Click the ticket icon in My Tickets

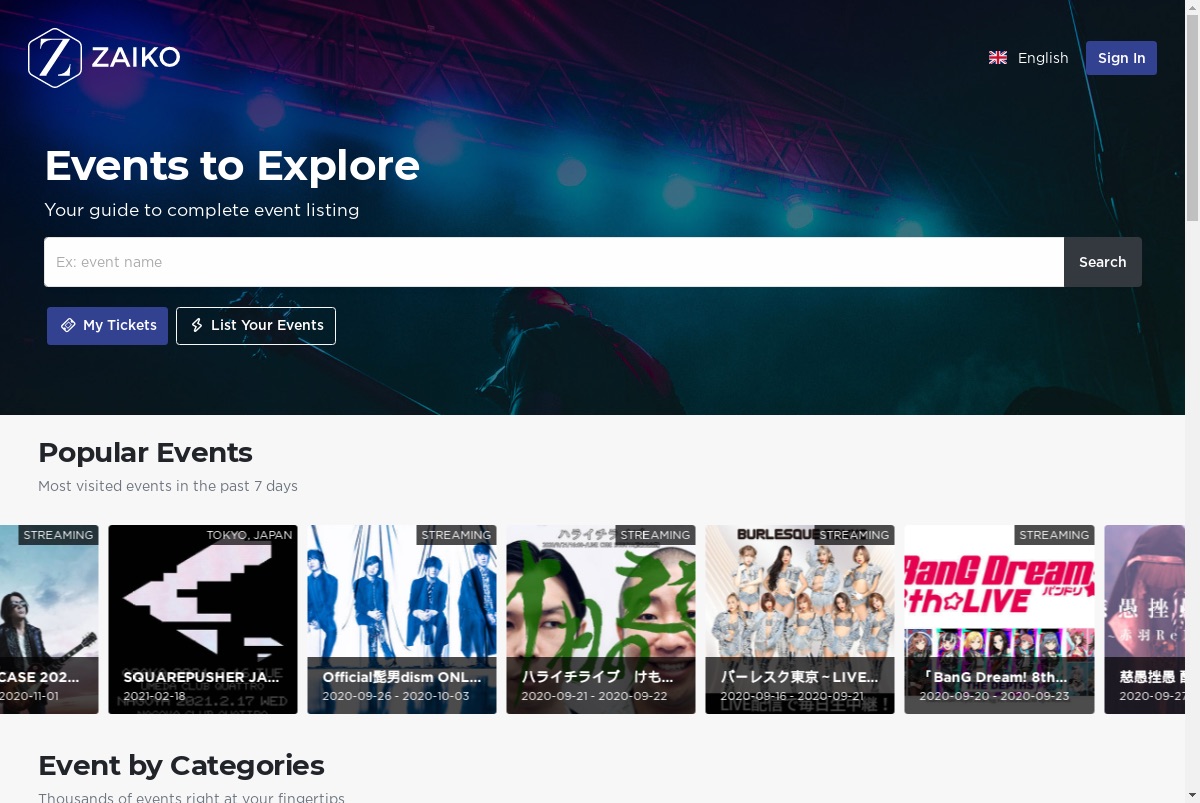coord(68,325)
